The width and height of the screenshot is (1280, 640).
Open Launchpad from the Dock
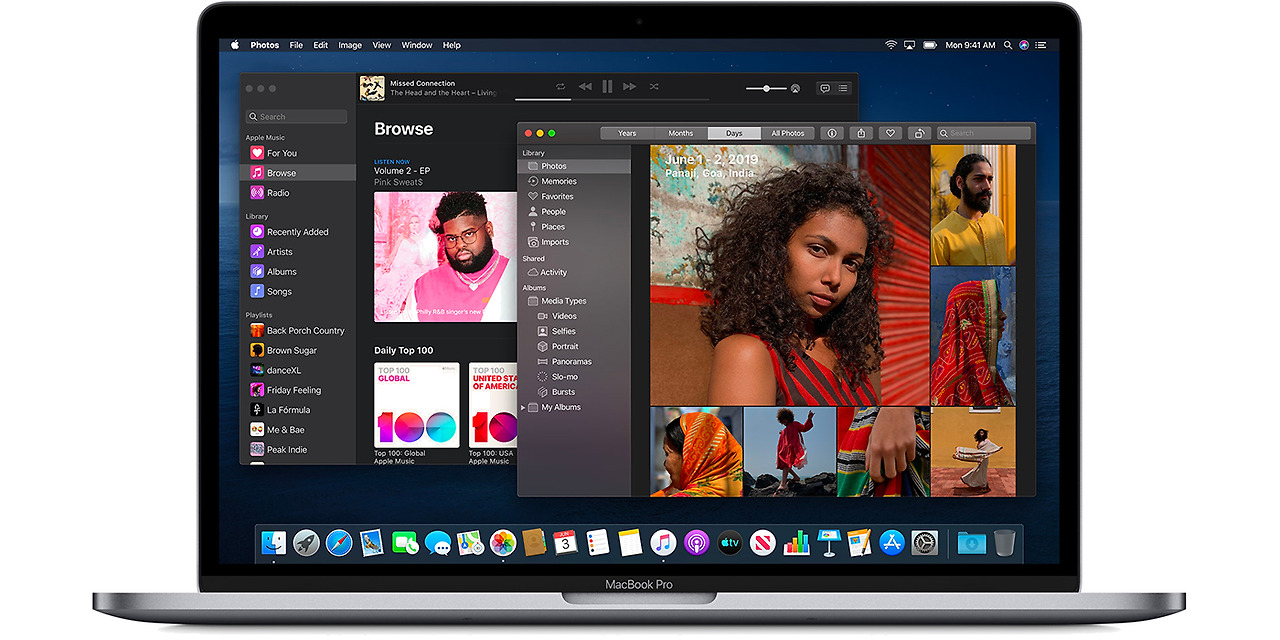306,543
